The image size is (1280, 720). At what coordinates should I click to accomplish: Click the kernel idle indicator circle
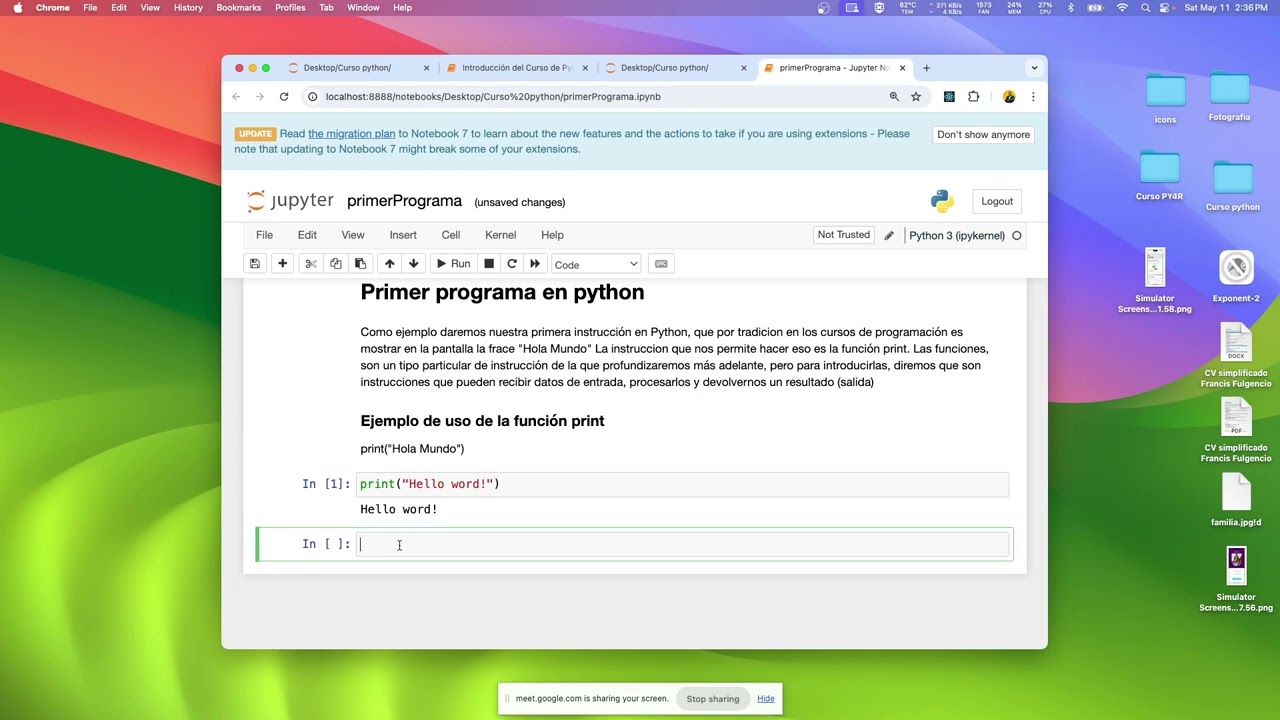[x=1017, y=236]
